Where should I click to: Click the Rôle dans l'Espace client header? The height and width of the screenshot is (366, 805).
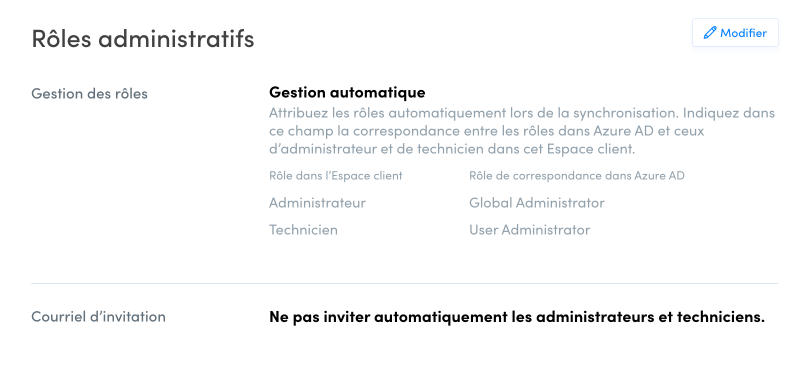tap(336, 176)
